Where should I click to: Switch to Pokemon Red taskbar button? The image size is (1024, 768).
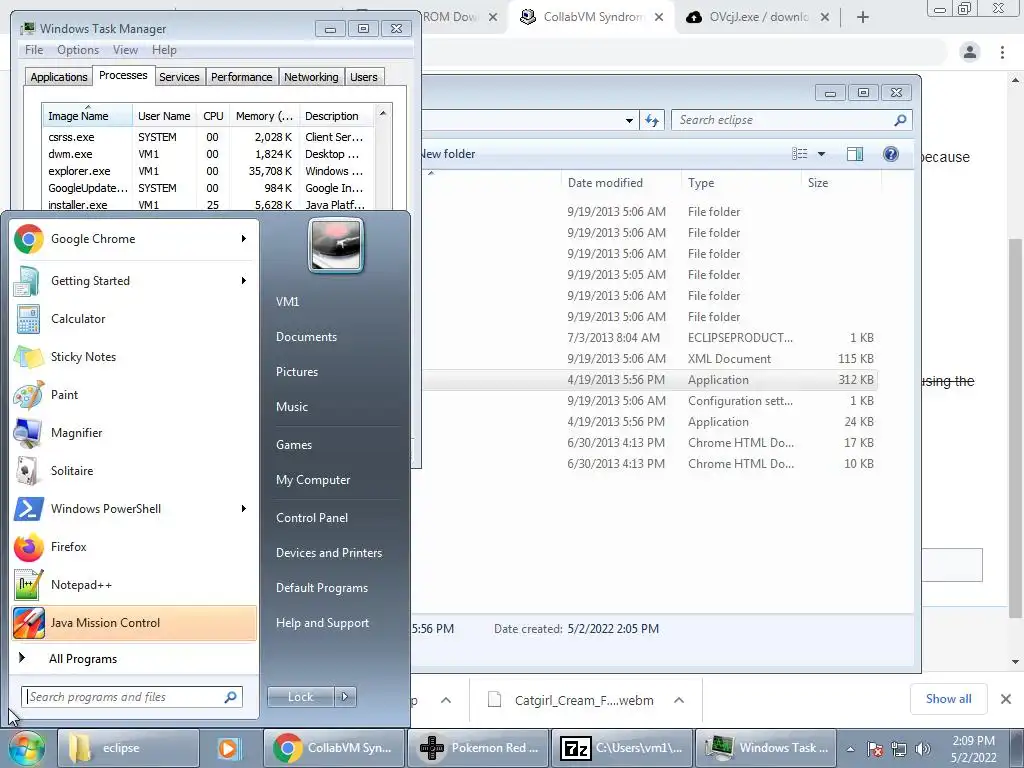click(478, 748)
